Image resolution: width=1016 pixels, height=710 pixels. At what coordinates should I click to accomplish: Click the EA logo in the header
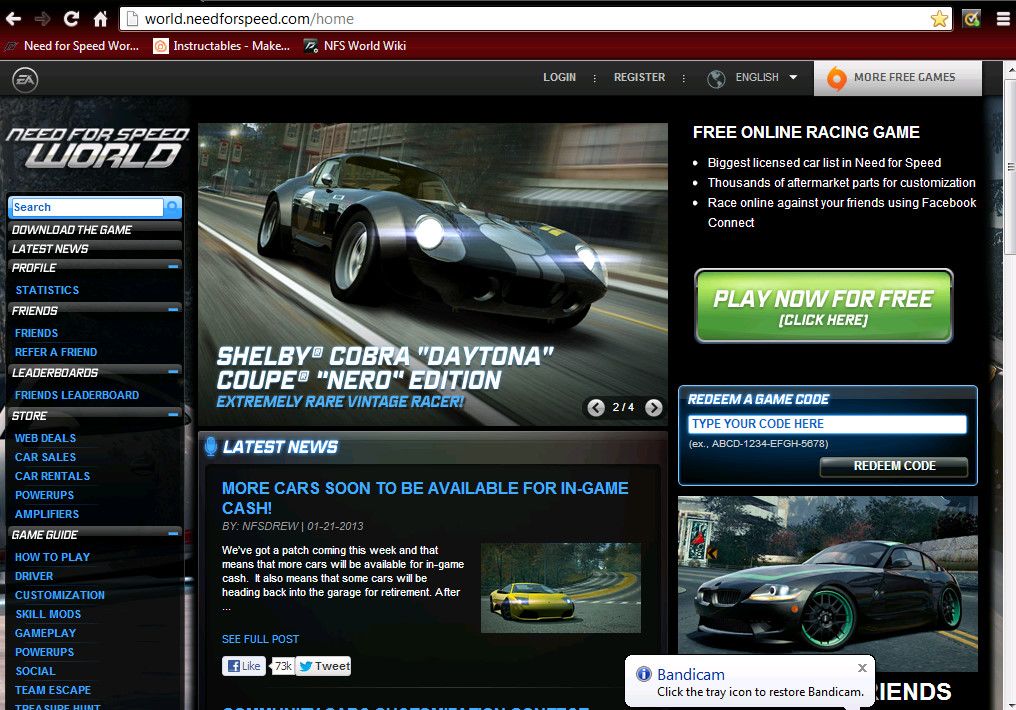tap(25, 80)
